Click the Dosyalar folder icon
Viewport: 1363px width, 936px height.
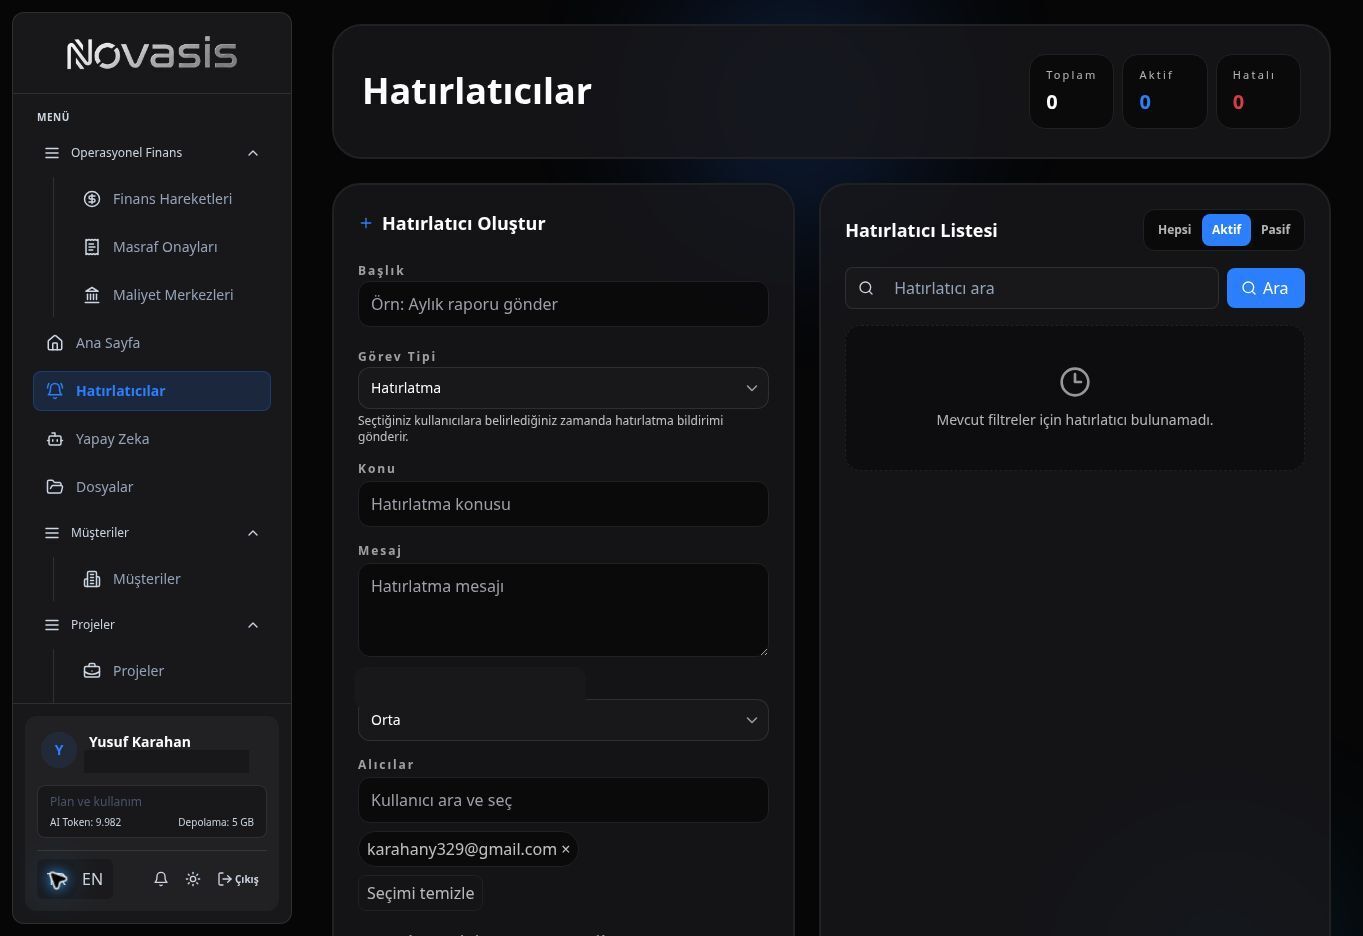point(55,487)
